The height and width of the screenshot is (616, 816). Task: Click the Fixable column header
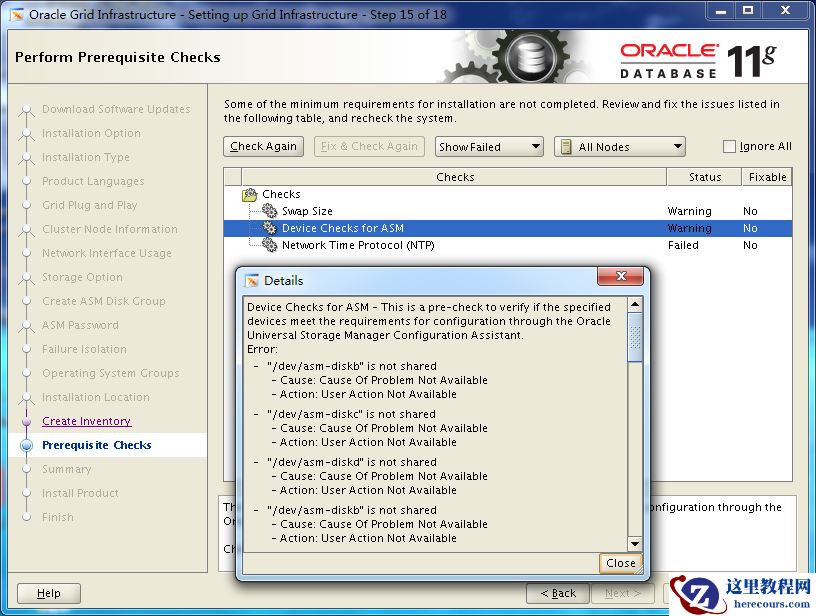click(767, 177)
